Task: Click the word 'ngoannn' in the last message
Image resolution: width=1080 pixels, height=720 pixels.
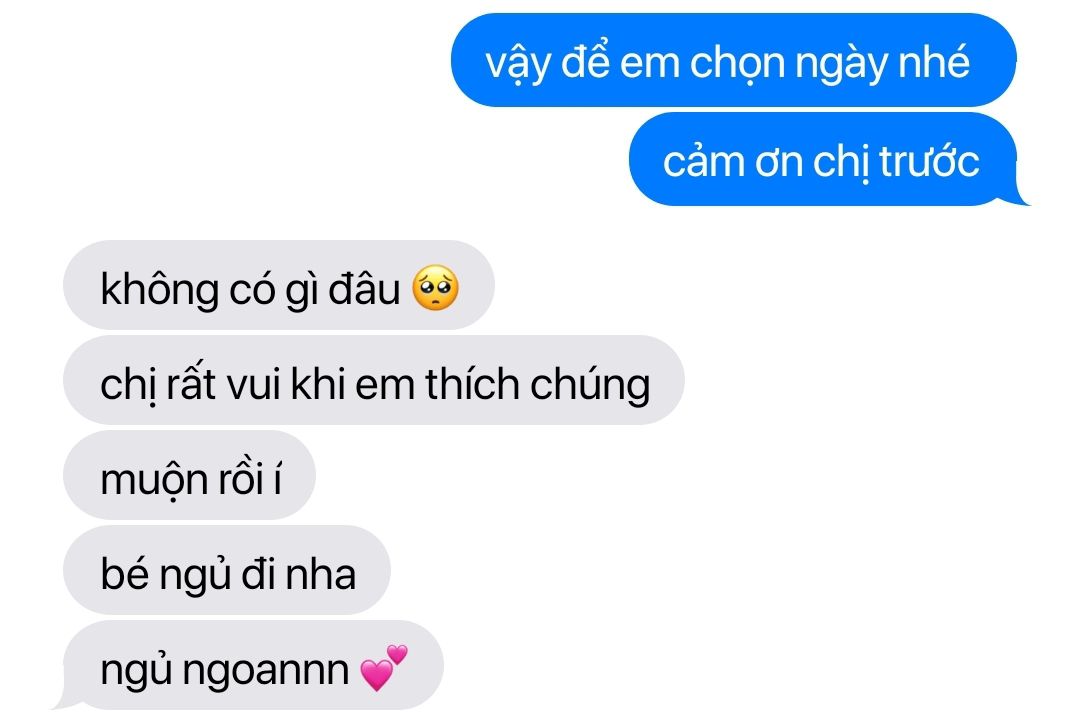Action: click(266, 671)
